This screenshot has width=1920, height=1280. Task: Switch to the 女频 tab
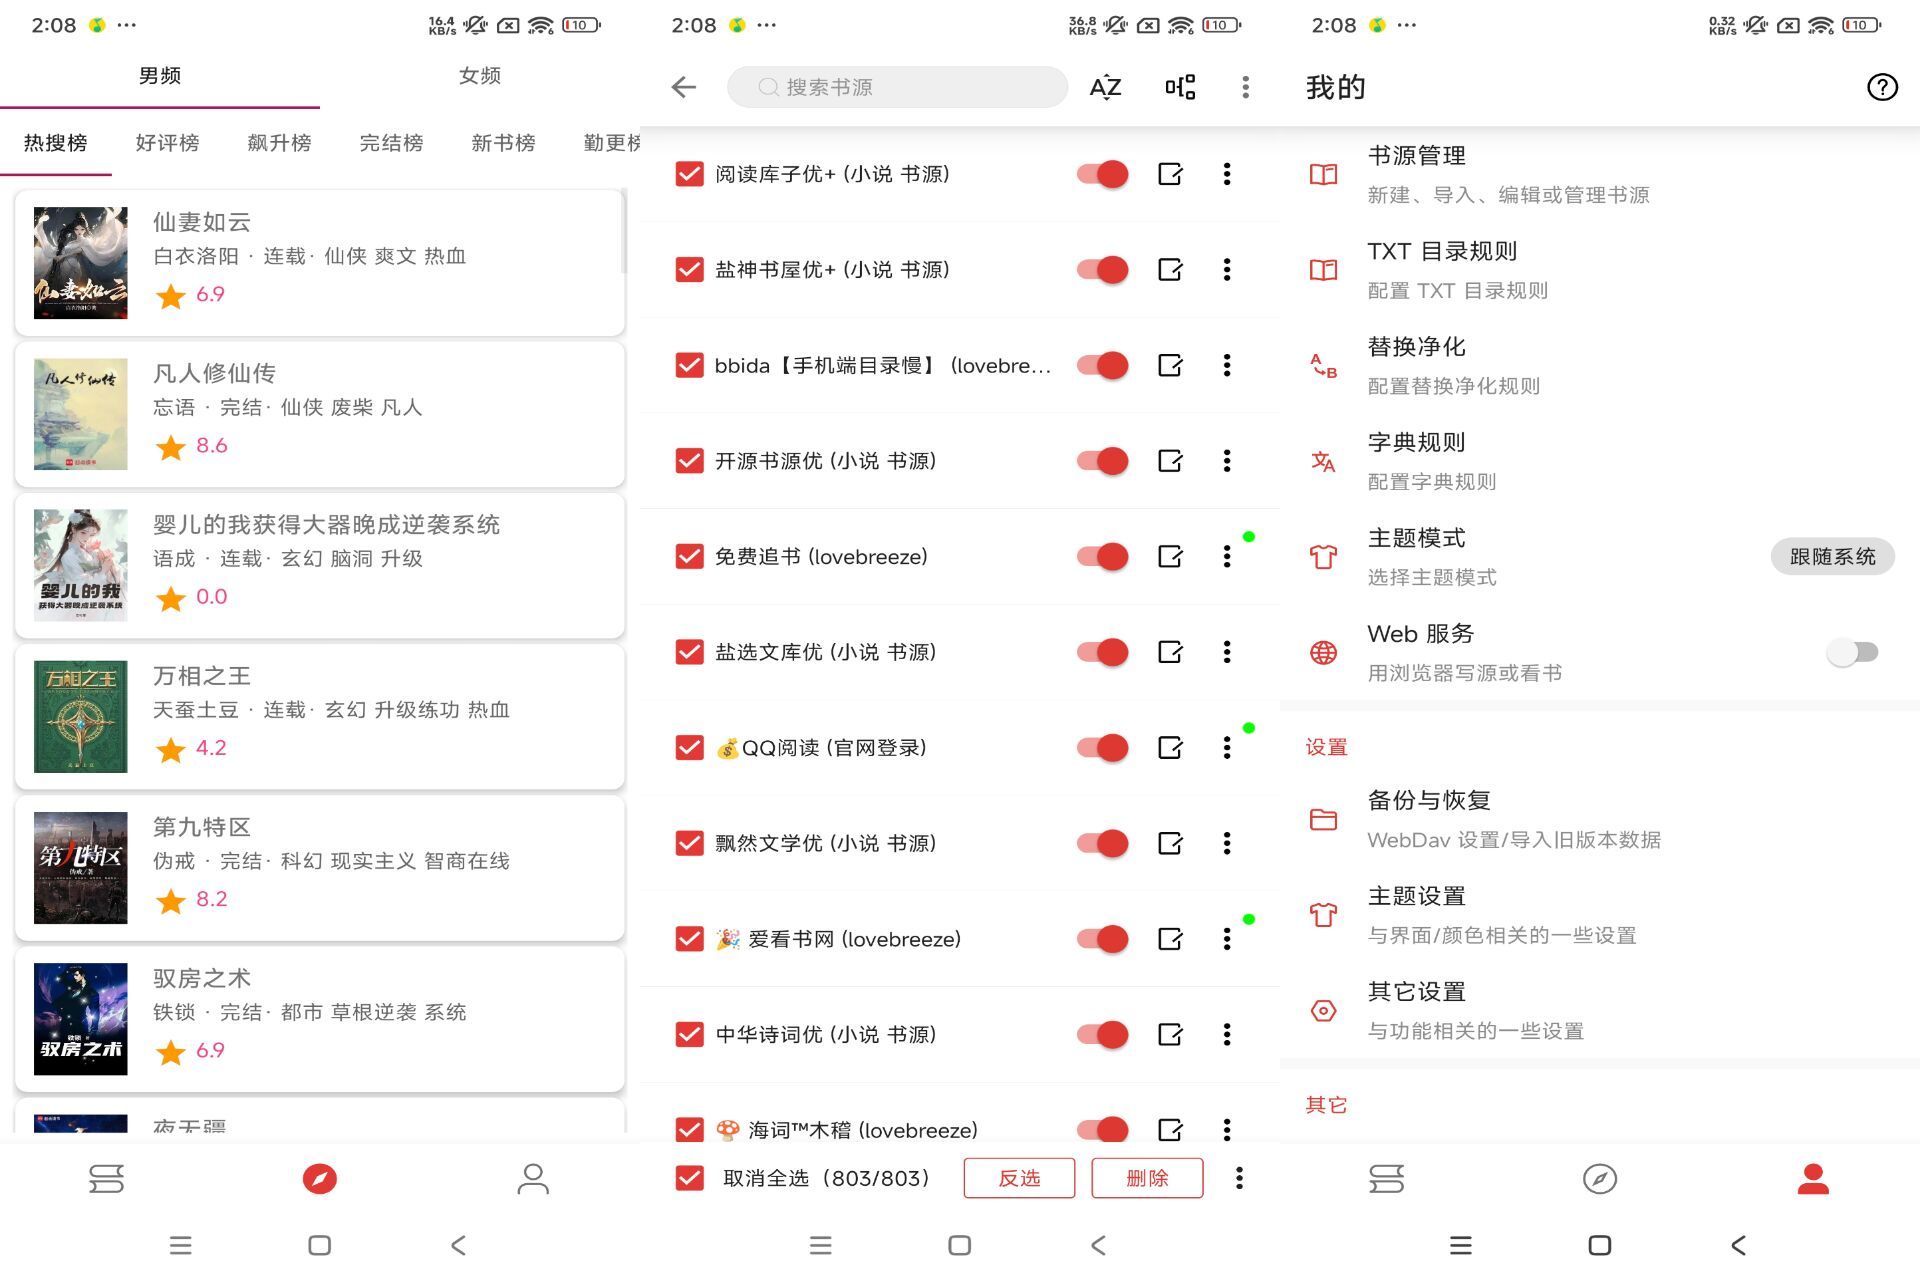click(479, 75)
